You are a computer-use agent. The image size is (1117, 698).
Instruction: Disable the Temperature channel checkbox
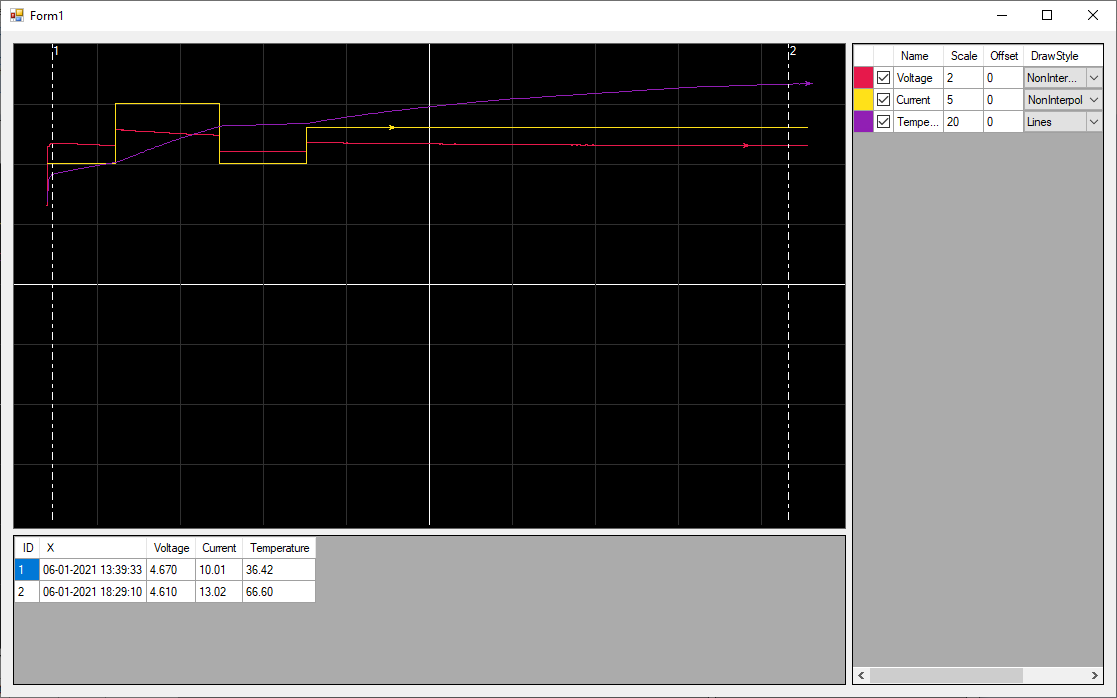click(883, 122)
